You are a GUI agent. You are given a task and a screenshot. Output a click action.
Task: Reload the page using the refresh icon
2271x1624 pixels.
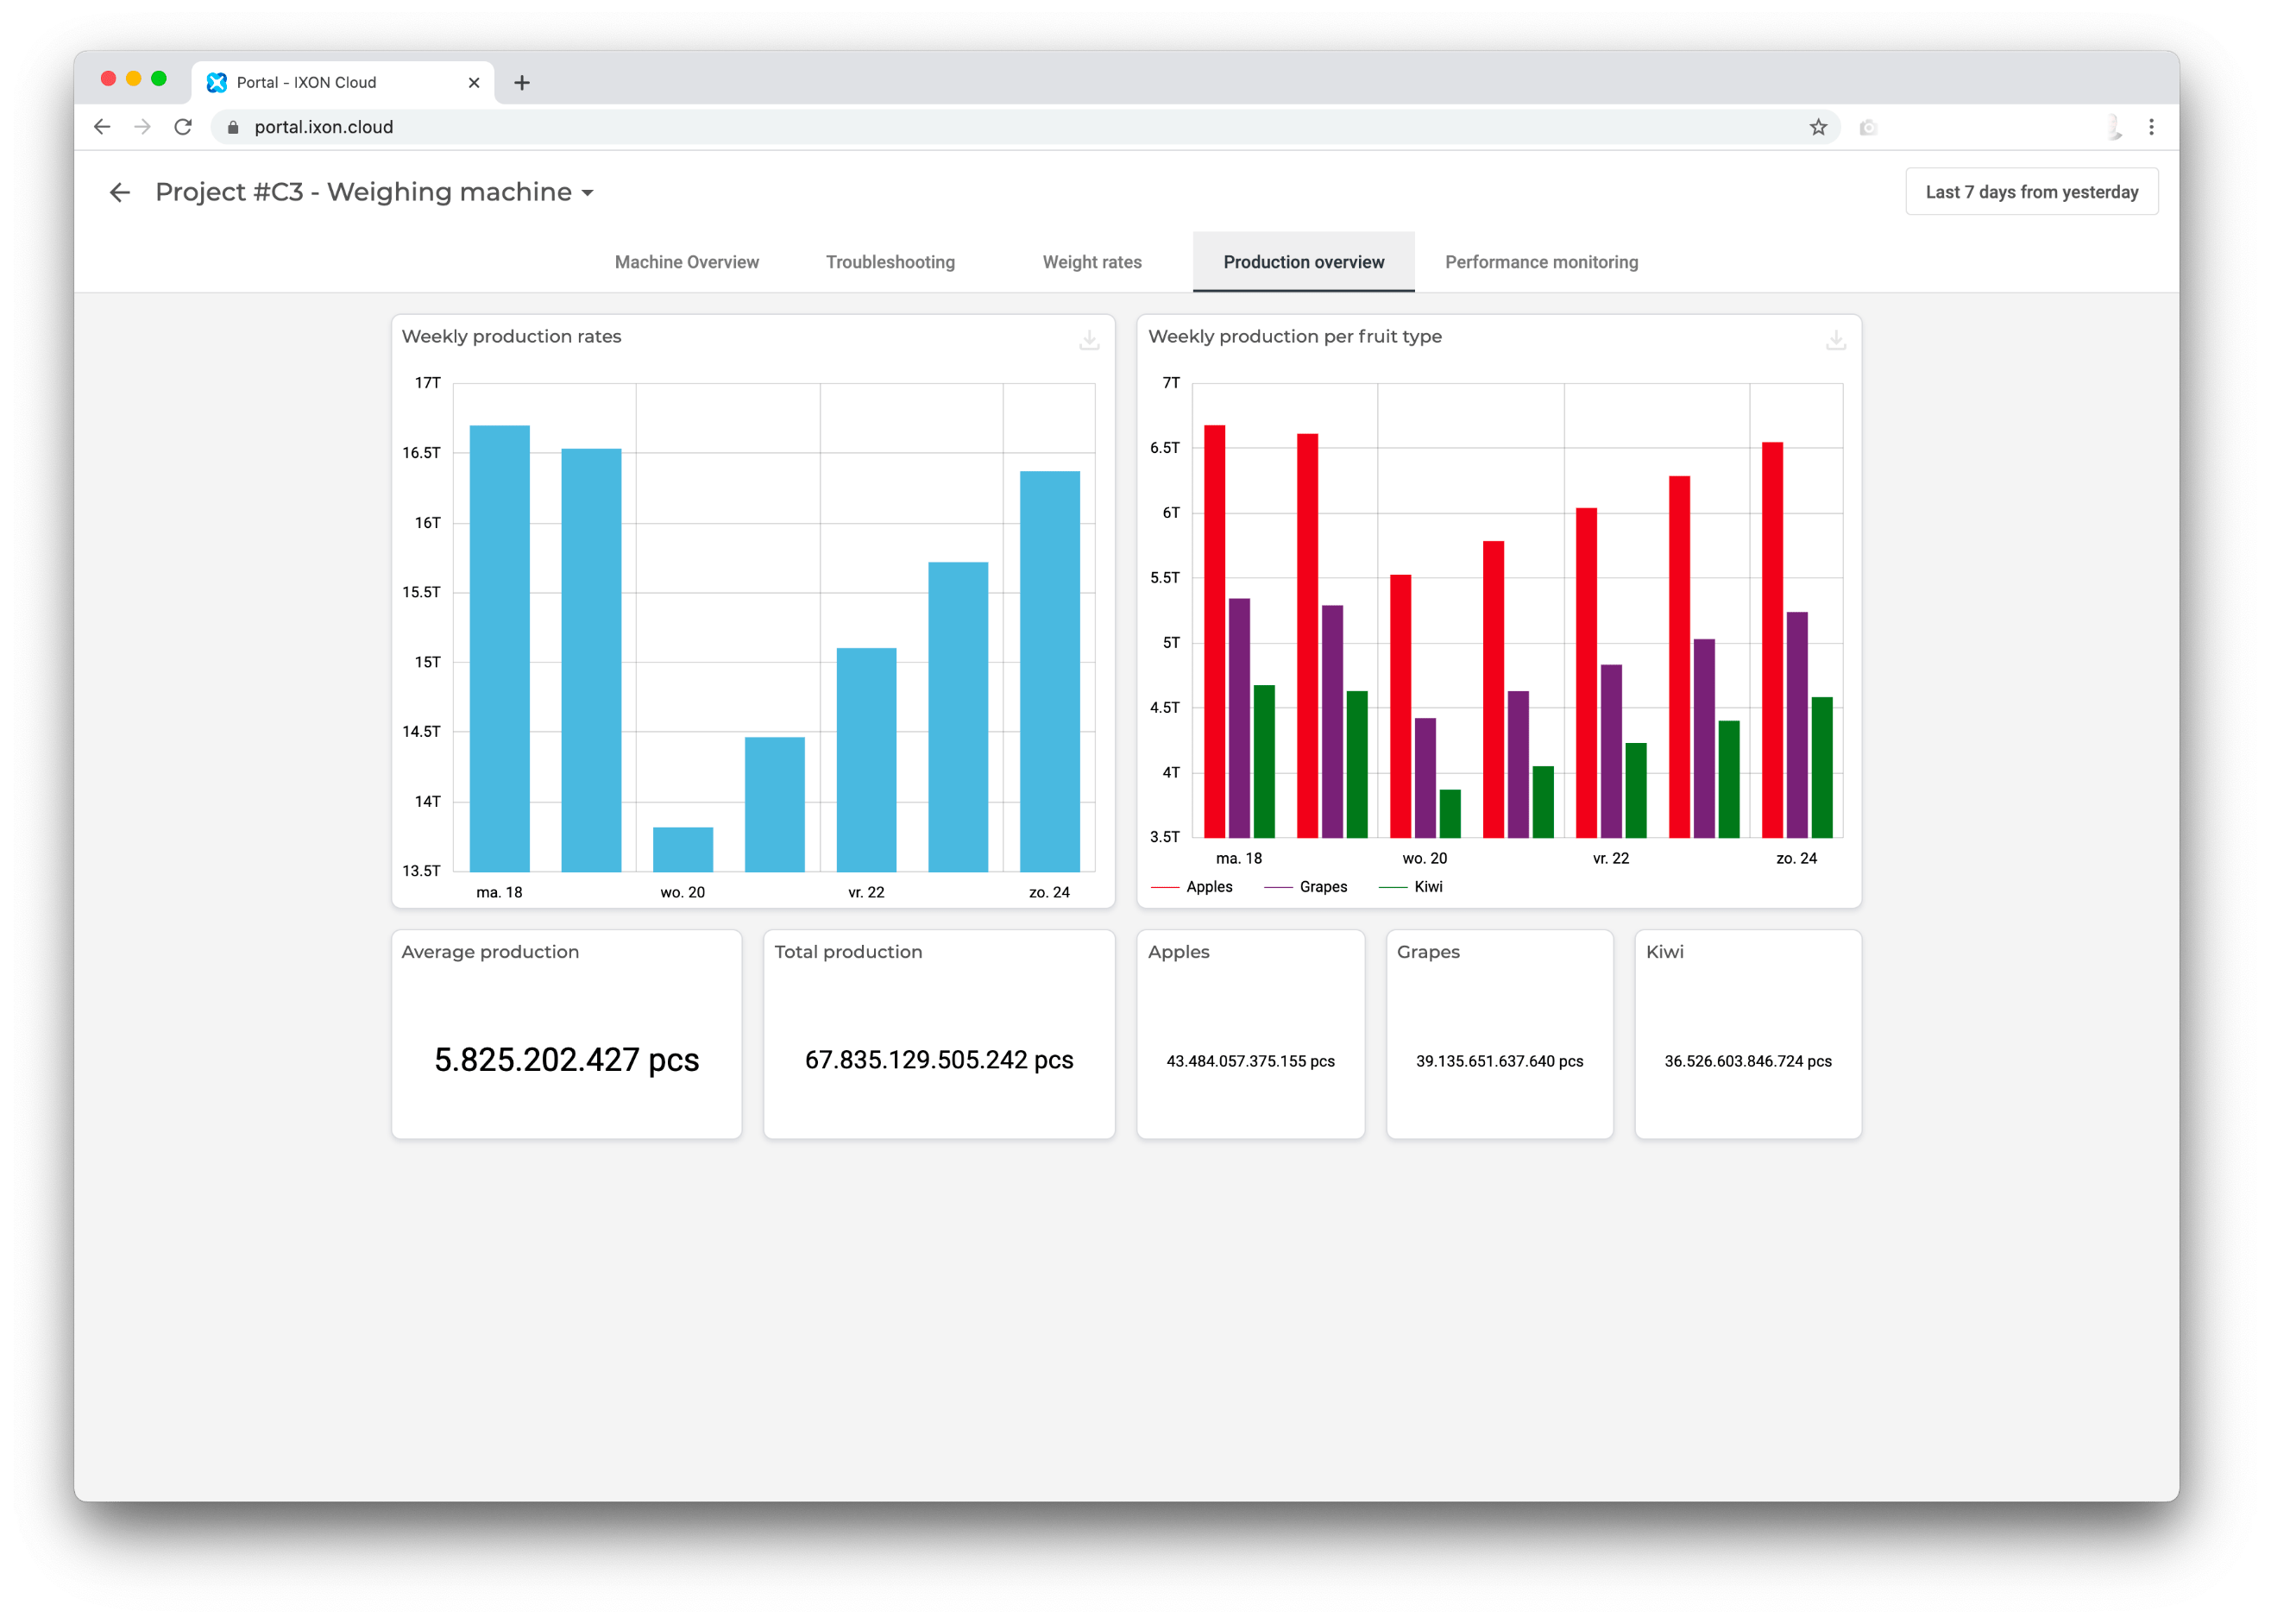183,127
